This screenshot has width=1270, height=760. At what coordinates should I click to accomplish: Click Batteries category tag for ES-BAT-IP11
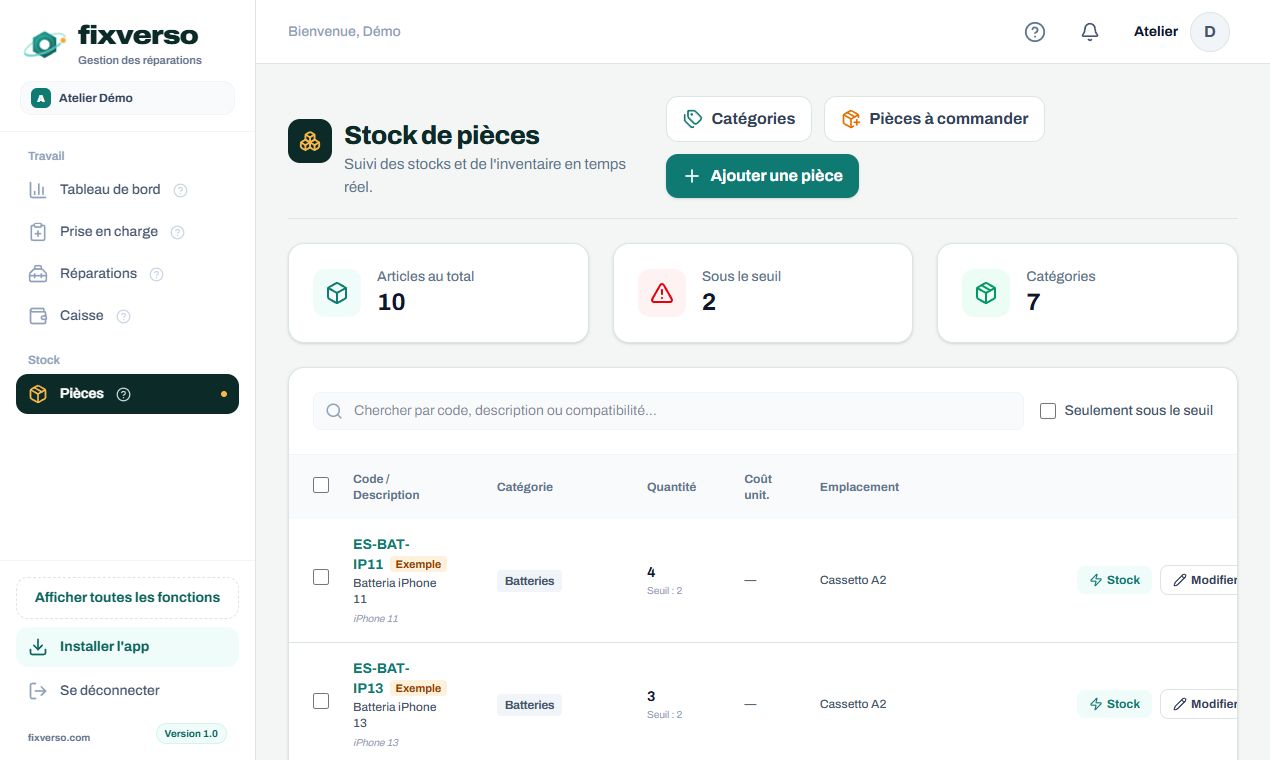[x=529, y=581]
